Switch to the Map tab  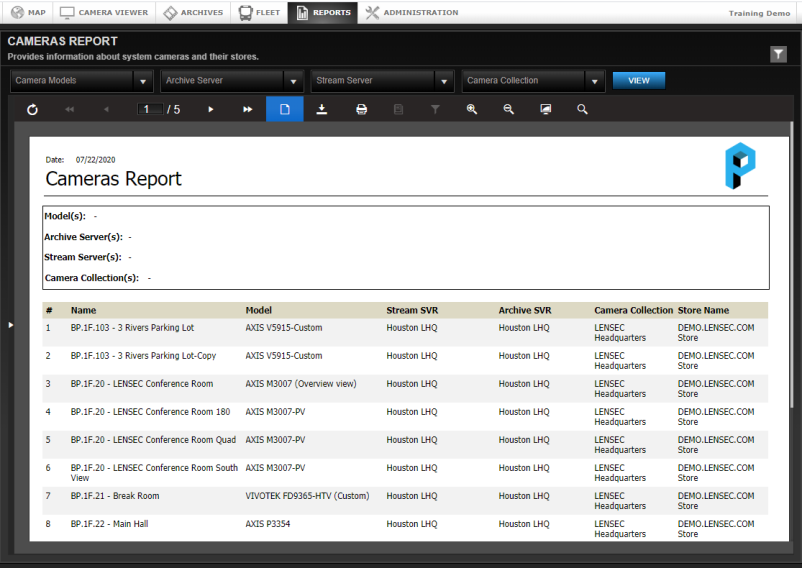[28, 12]
